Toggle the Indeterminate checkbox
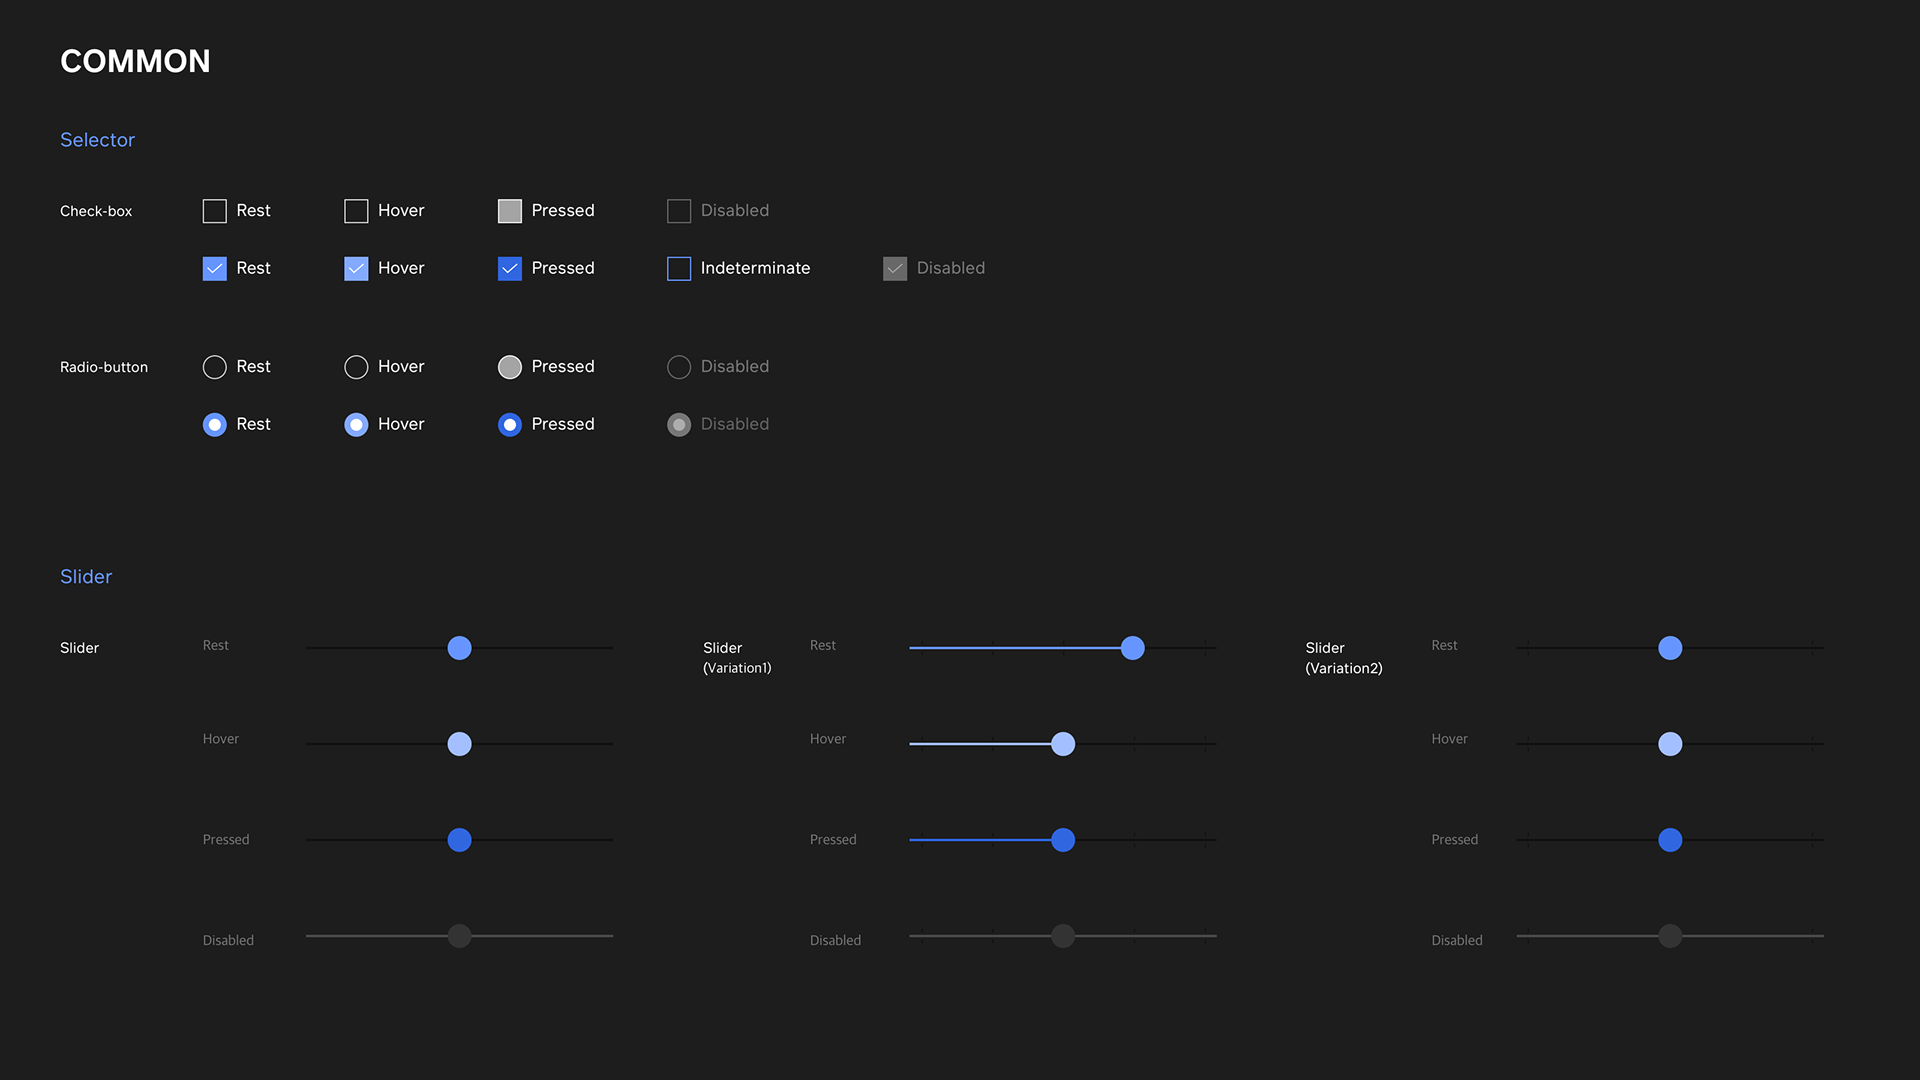This screenshot has width=1920, height=1080. click(x=679, y=269)
